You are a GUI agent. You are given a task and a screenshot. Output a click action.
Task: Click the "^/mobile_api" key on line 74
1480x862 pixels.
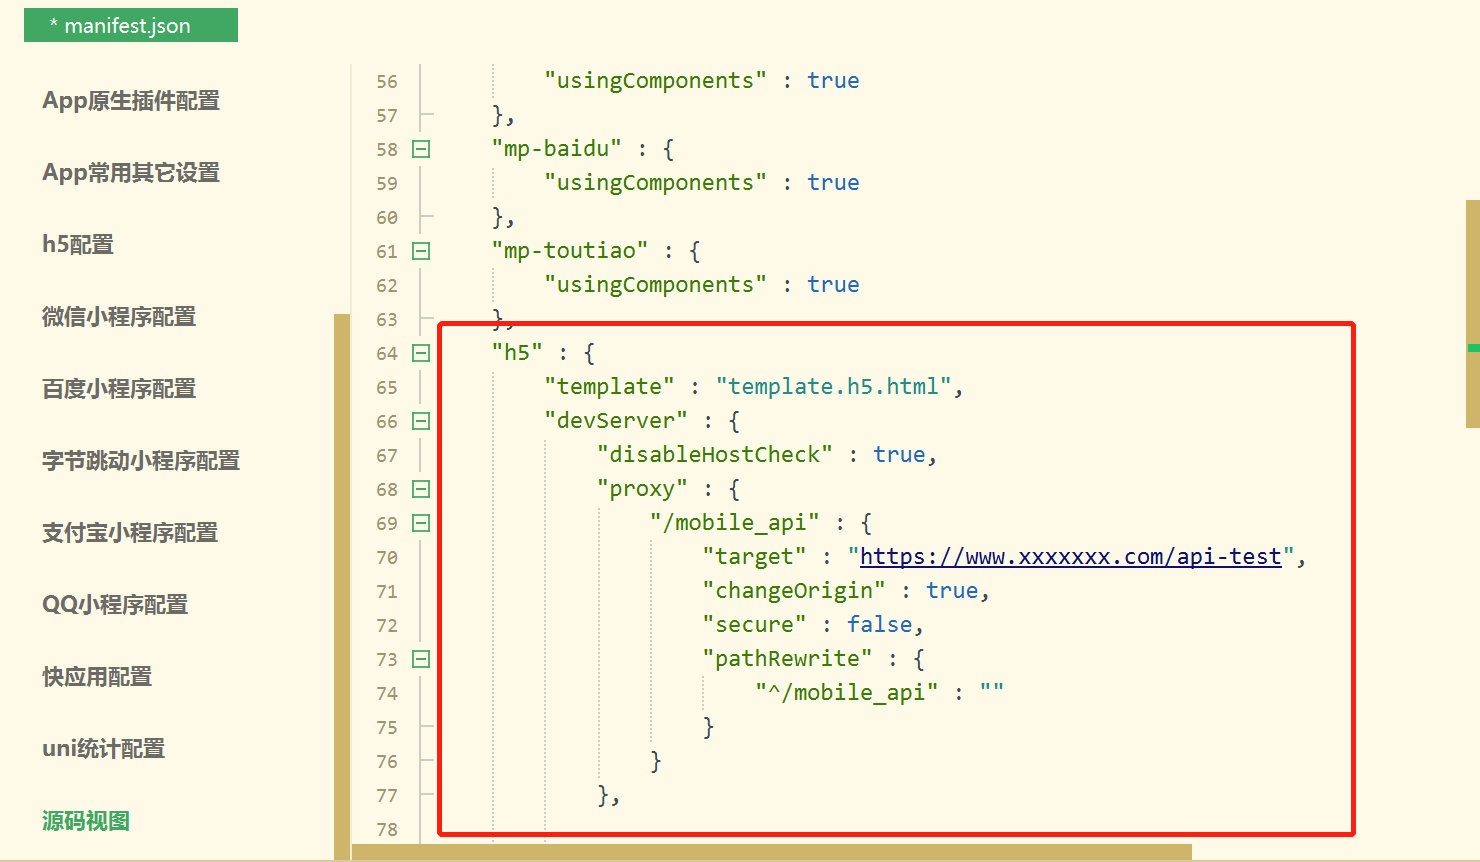coord(847,693)
